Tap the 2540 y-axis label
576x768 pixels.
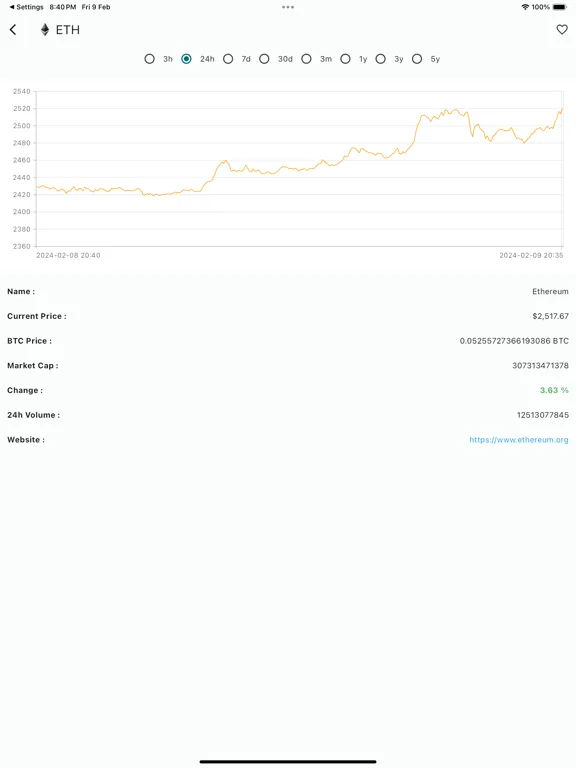tap(22, 92)
